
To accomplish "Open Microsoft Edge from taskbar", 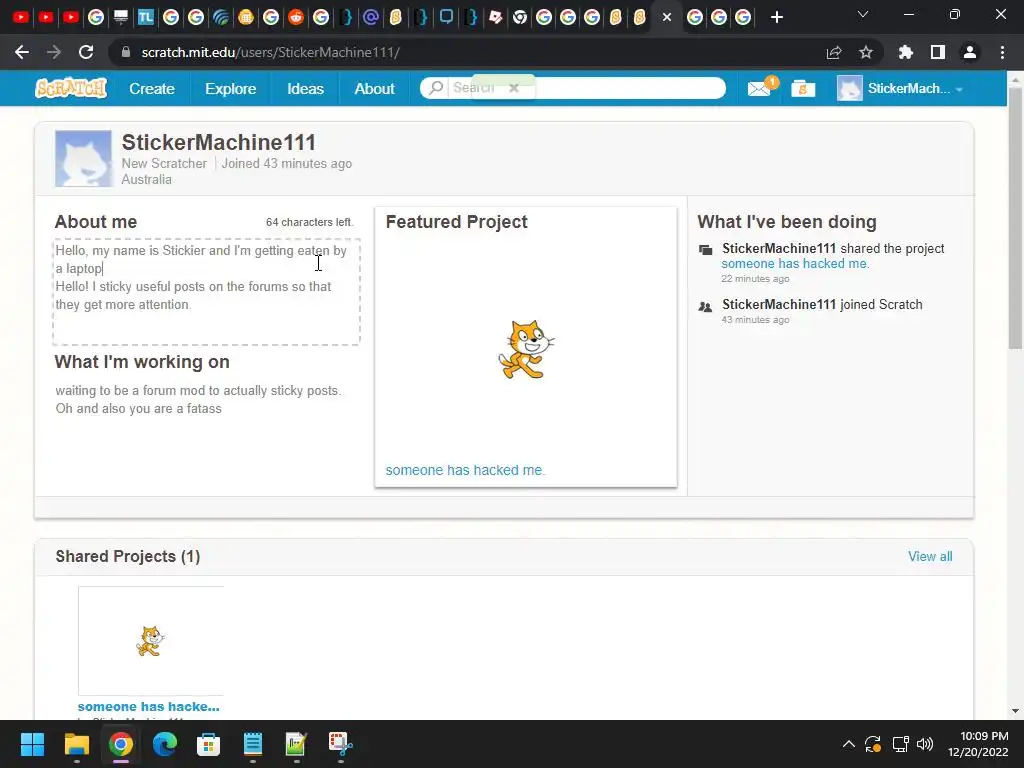I will point(165,744).
